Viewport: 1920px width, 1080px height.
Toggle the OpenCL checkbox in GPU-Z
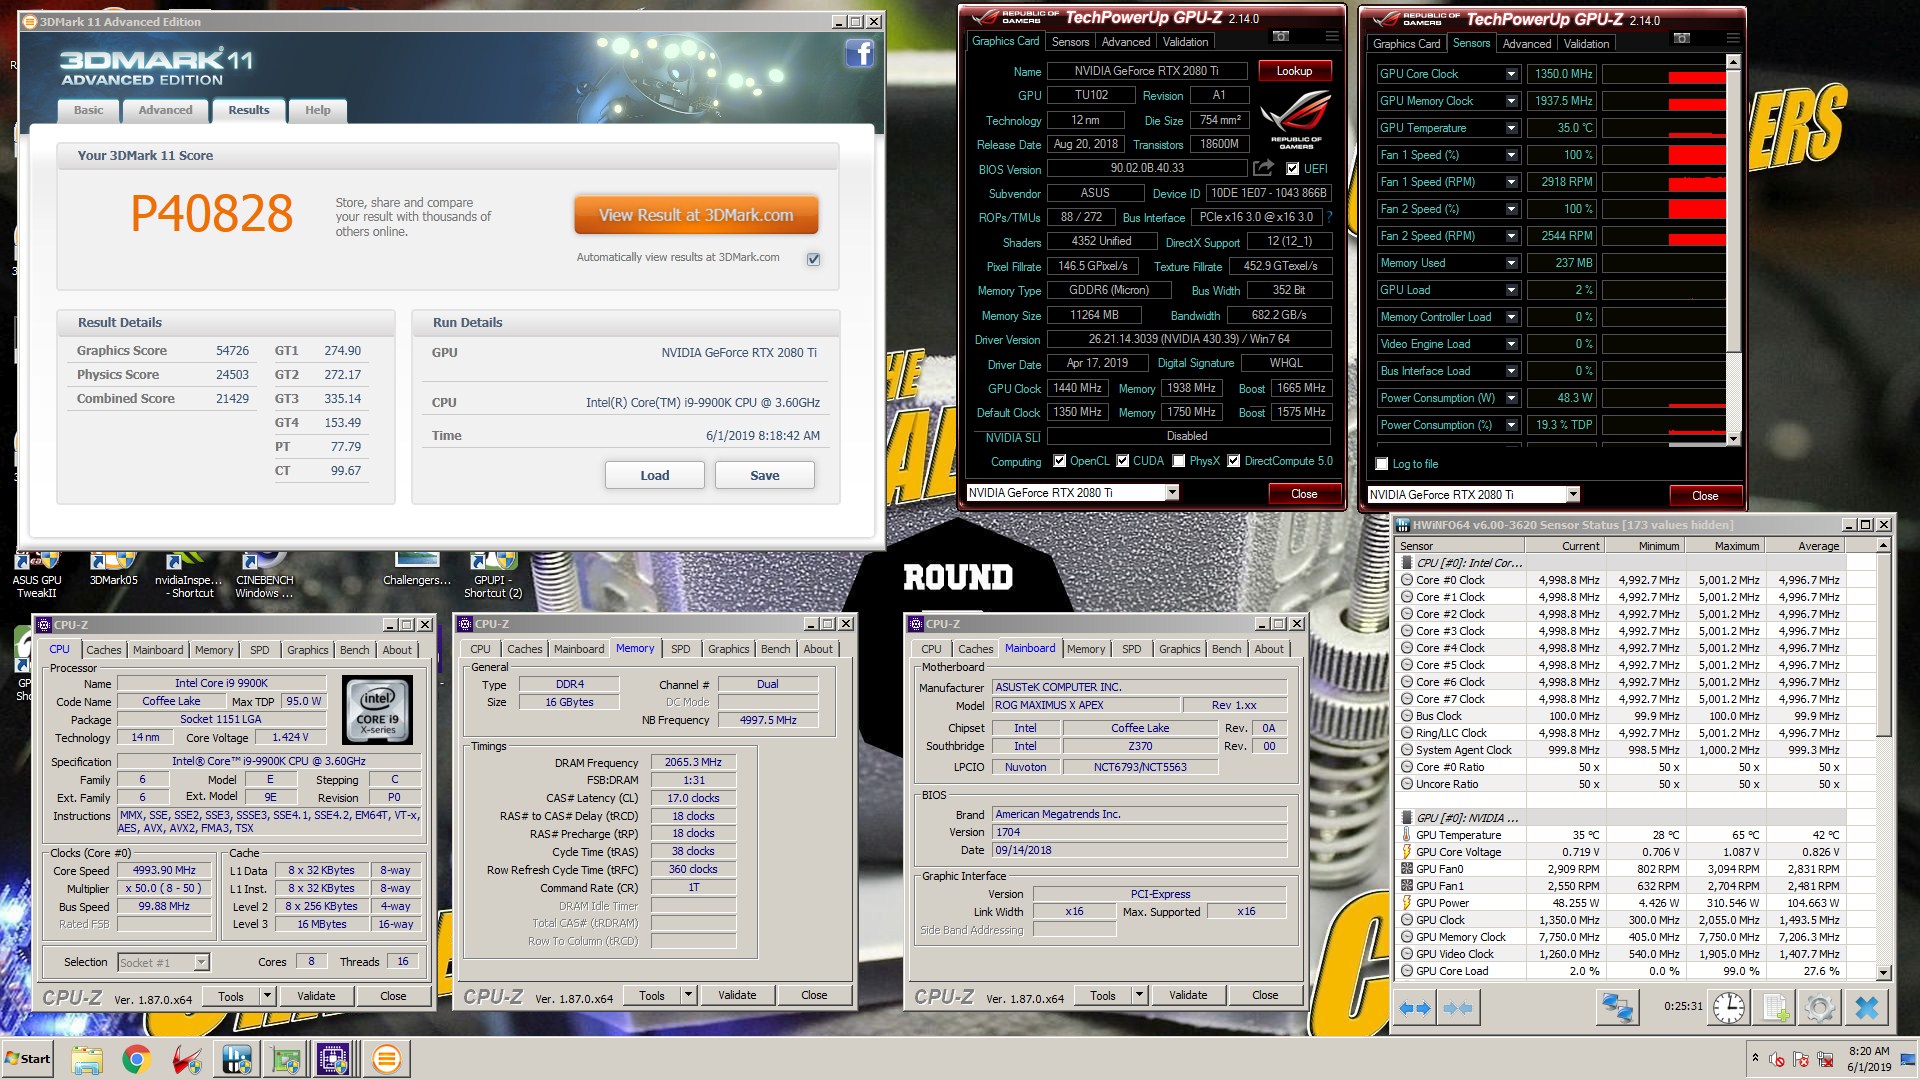click(x=1060, y=461)
